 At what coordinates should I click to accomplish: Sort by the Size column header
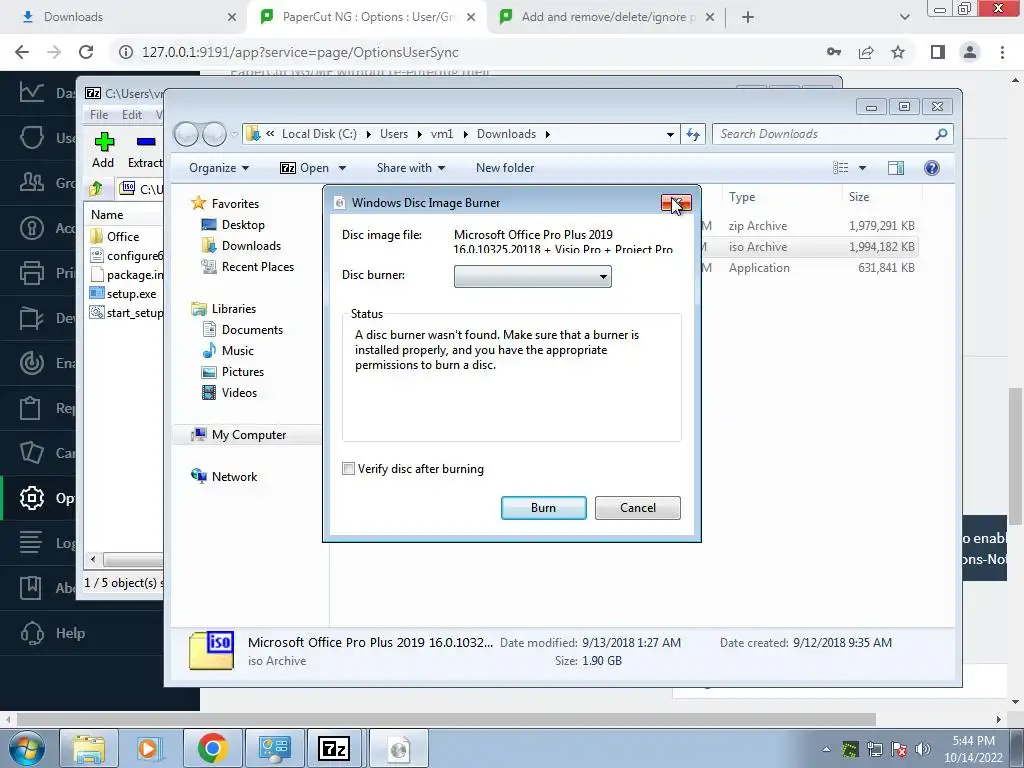click(859, 197)
